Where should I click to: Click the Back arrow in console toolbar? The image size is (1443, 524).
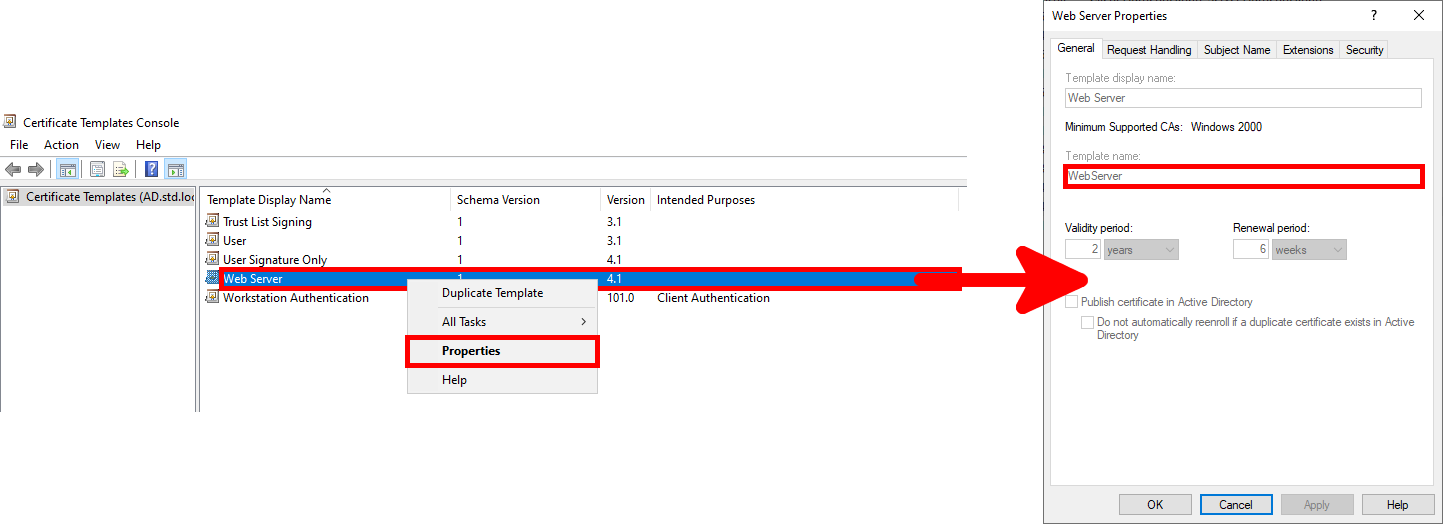[x=13, y=170]
